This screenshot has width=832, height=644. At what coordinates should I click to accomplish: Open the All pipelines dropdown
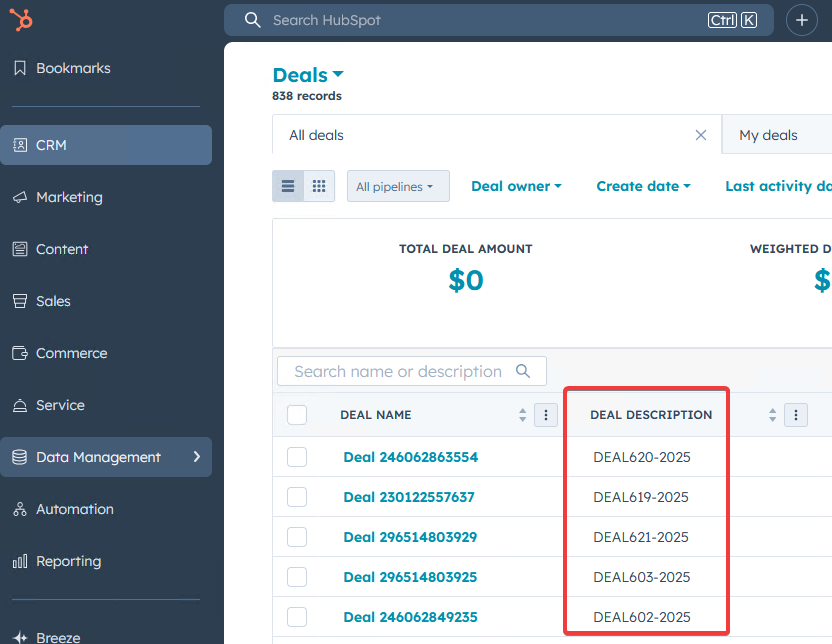click(x=397, y=186)
